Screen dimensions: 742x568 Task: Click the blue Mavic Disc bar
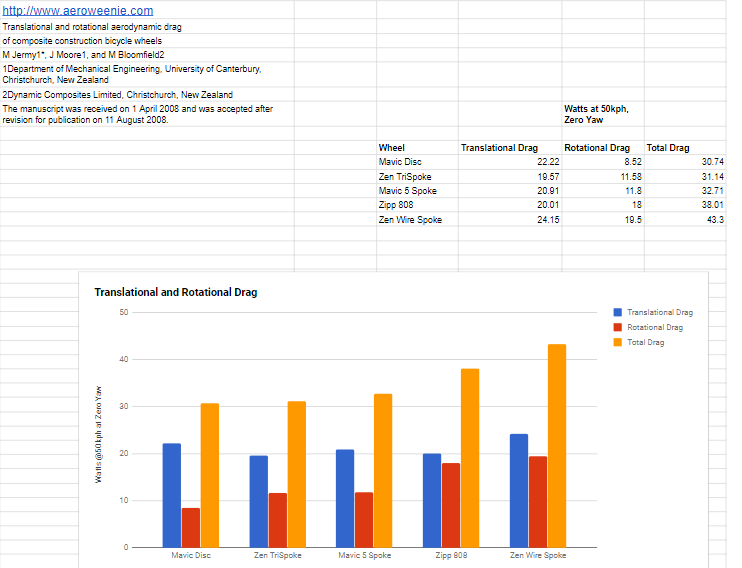click(171, 496)
